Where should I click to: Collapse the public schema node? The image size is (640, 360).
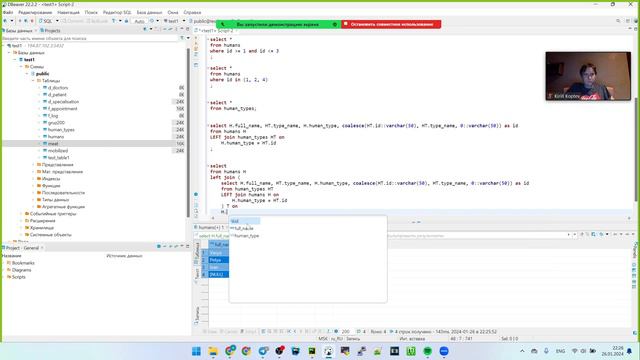click(x=27, y=74)
